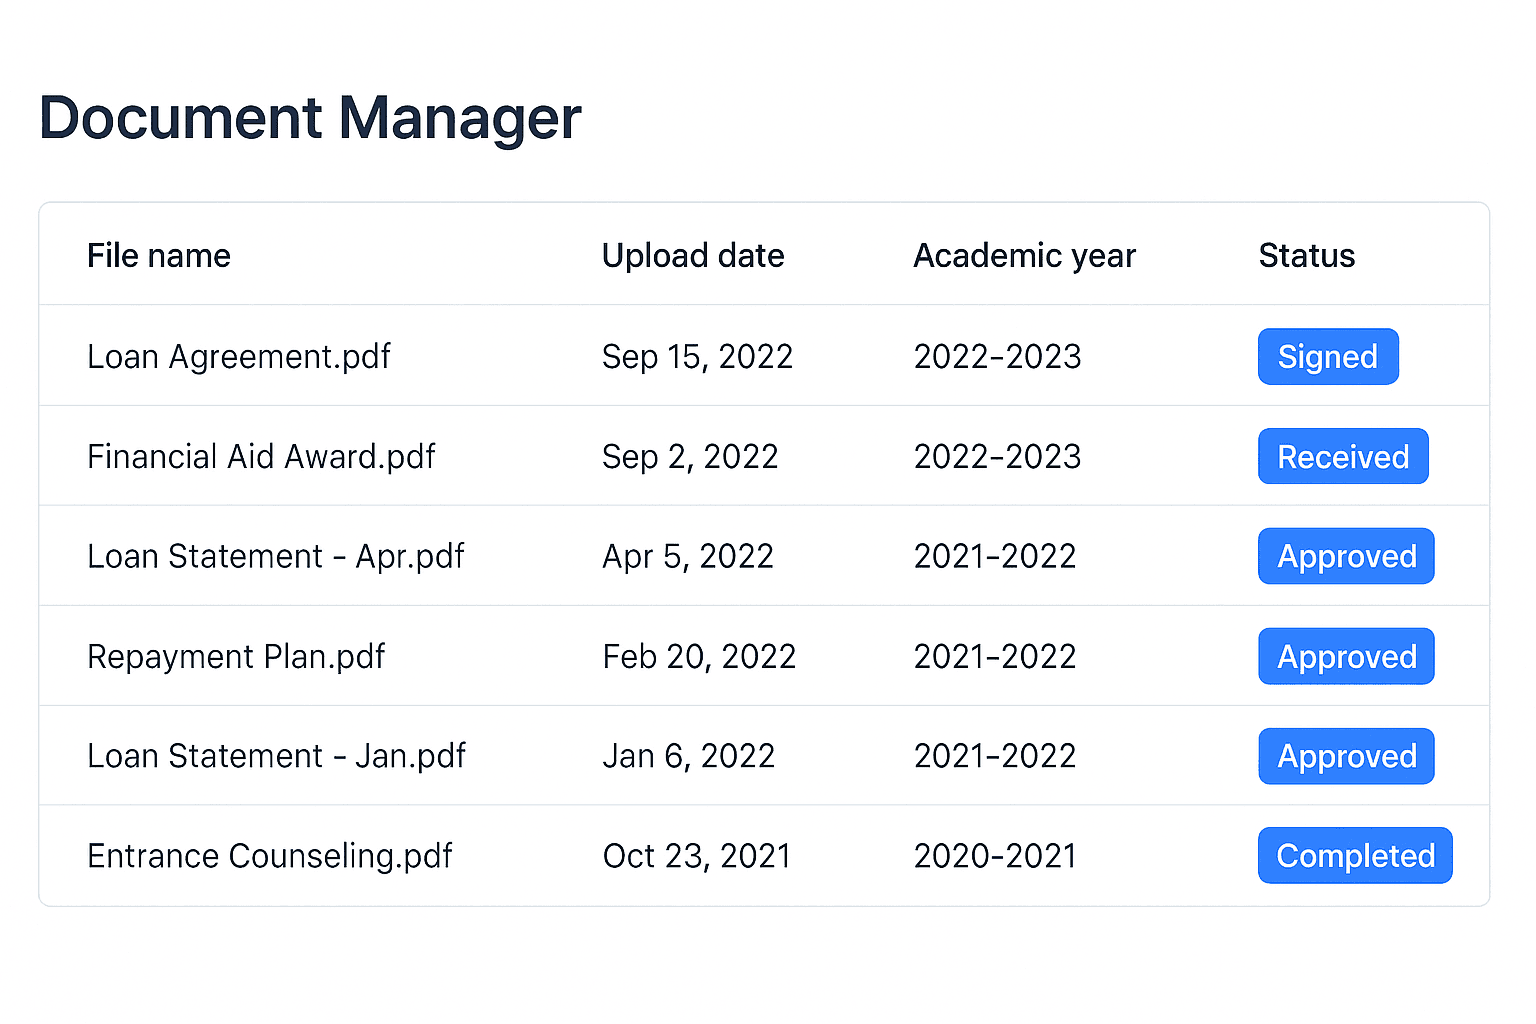Image resolution: width=1536 pixels, height=1024 pixels.
Task: Click Approved badge for Loan Statement - Jan.pdf
Action: click(1346, 757)
